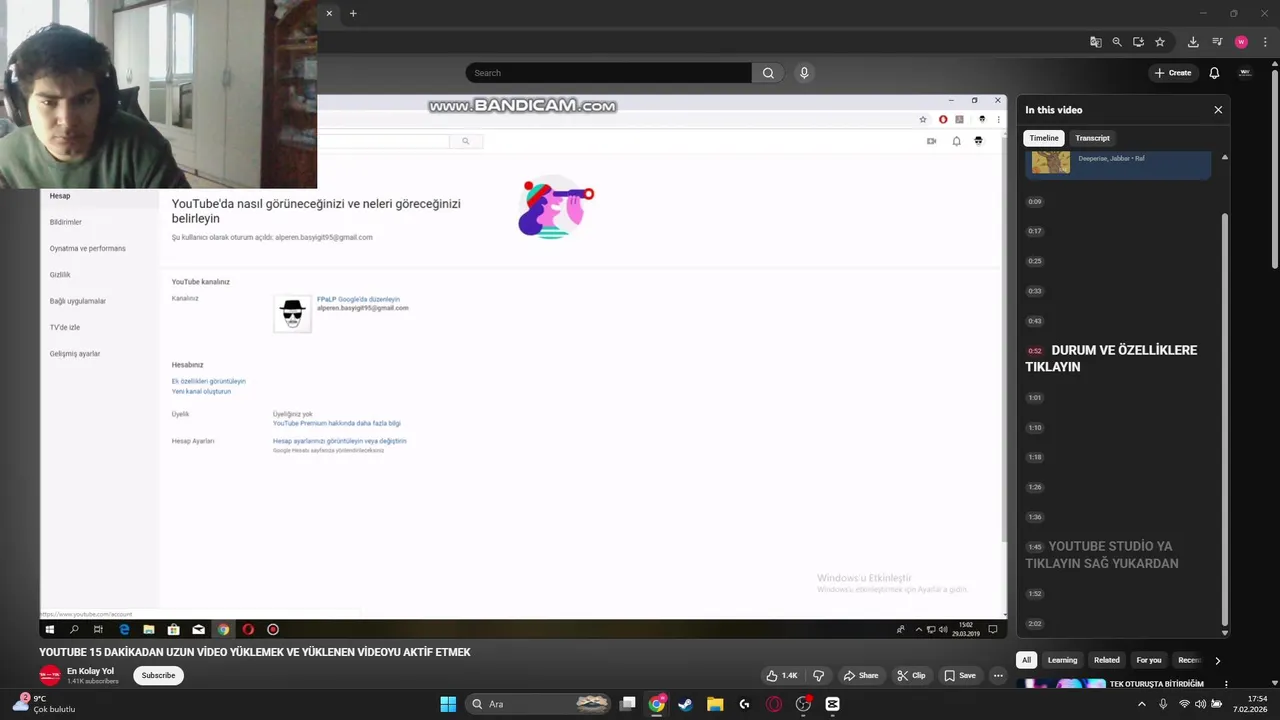1280x720 pixels.
Task: Open YouTube notifications bell
Action: click(x=1214, y=73)
